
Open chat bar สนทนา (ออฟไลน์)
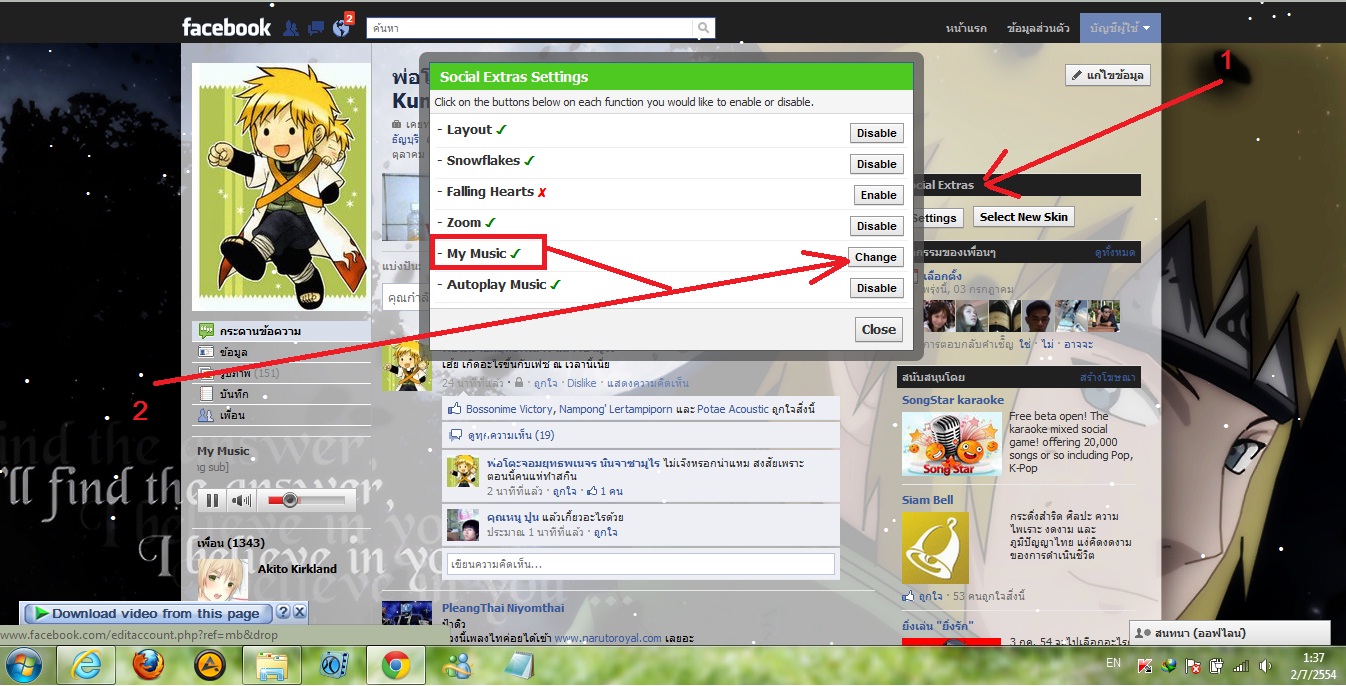[1230, 633]
